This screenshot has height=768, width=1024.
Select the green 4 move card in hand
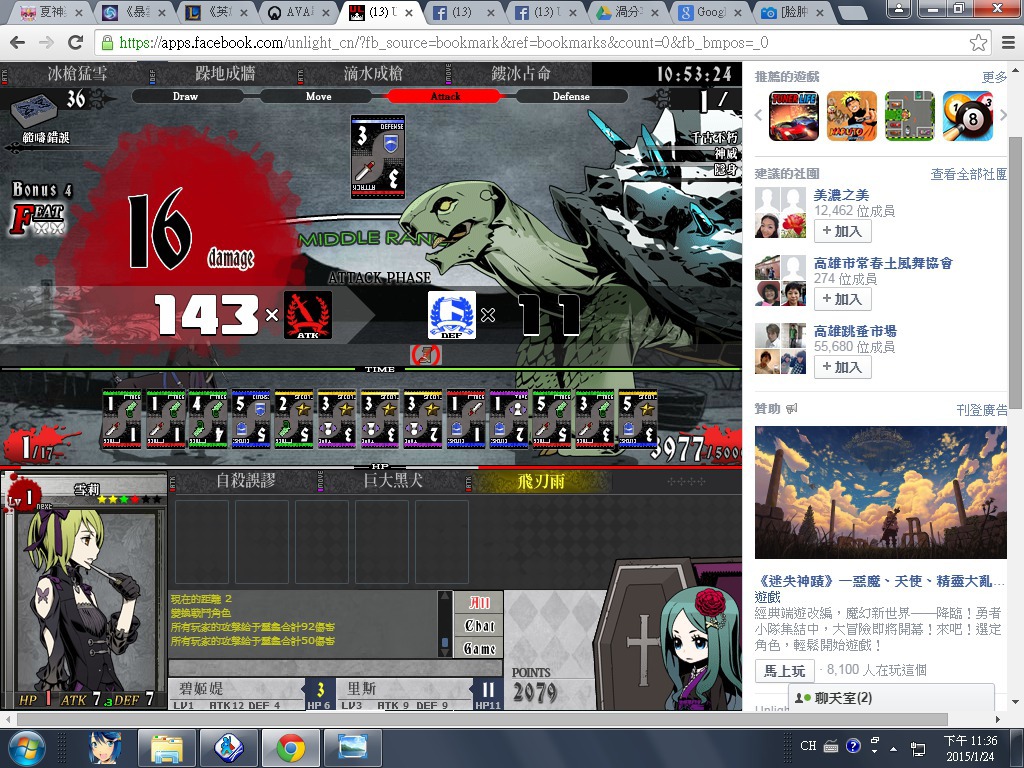tap(208, 419)
